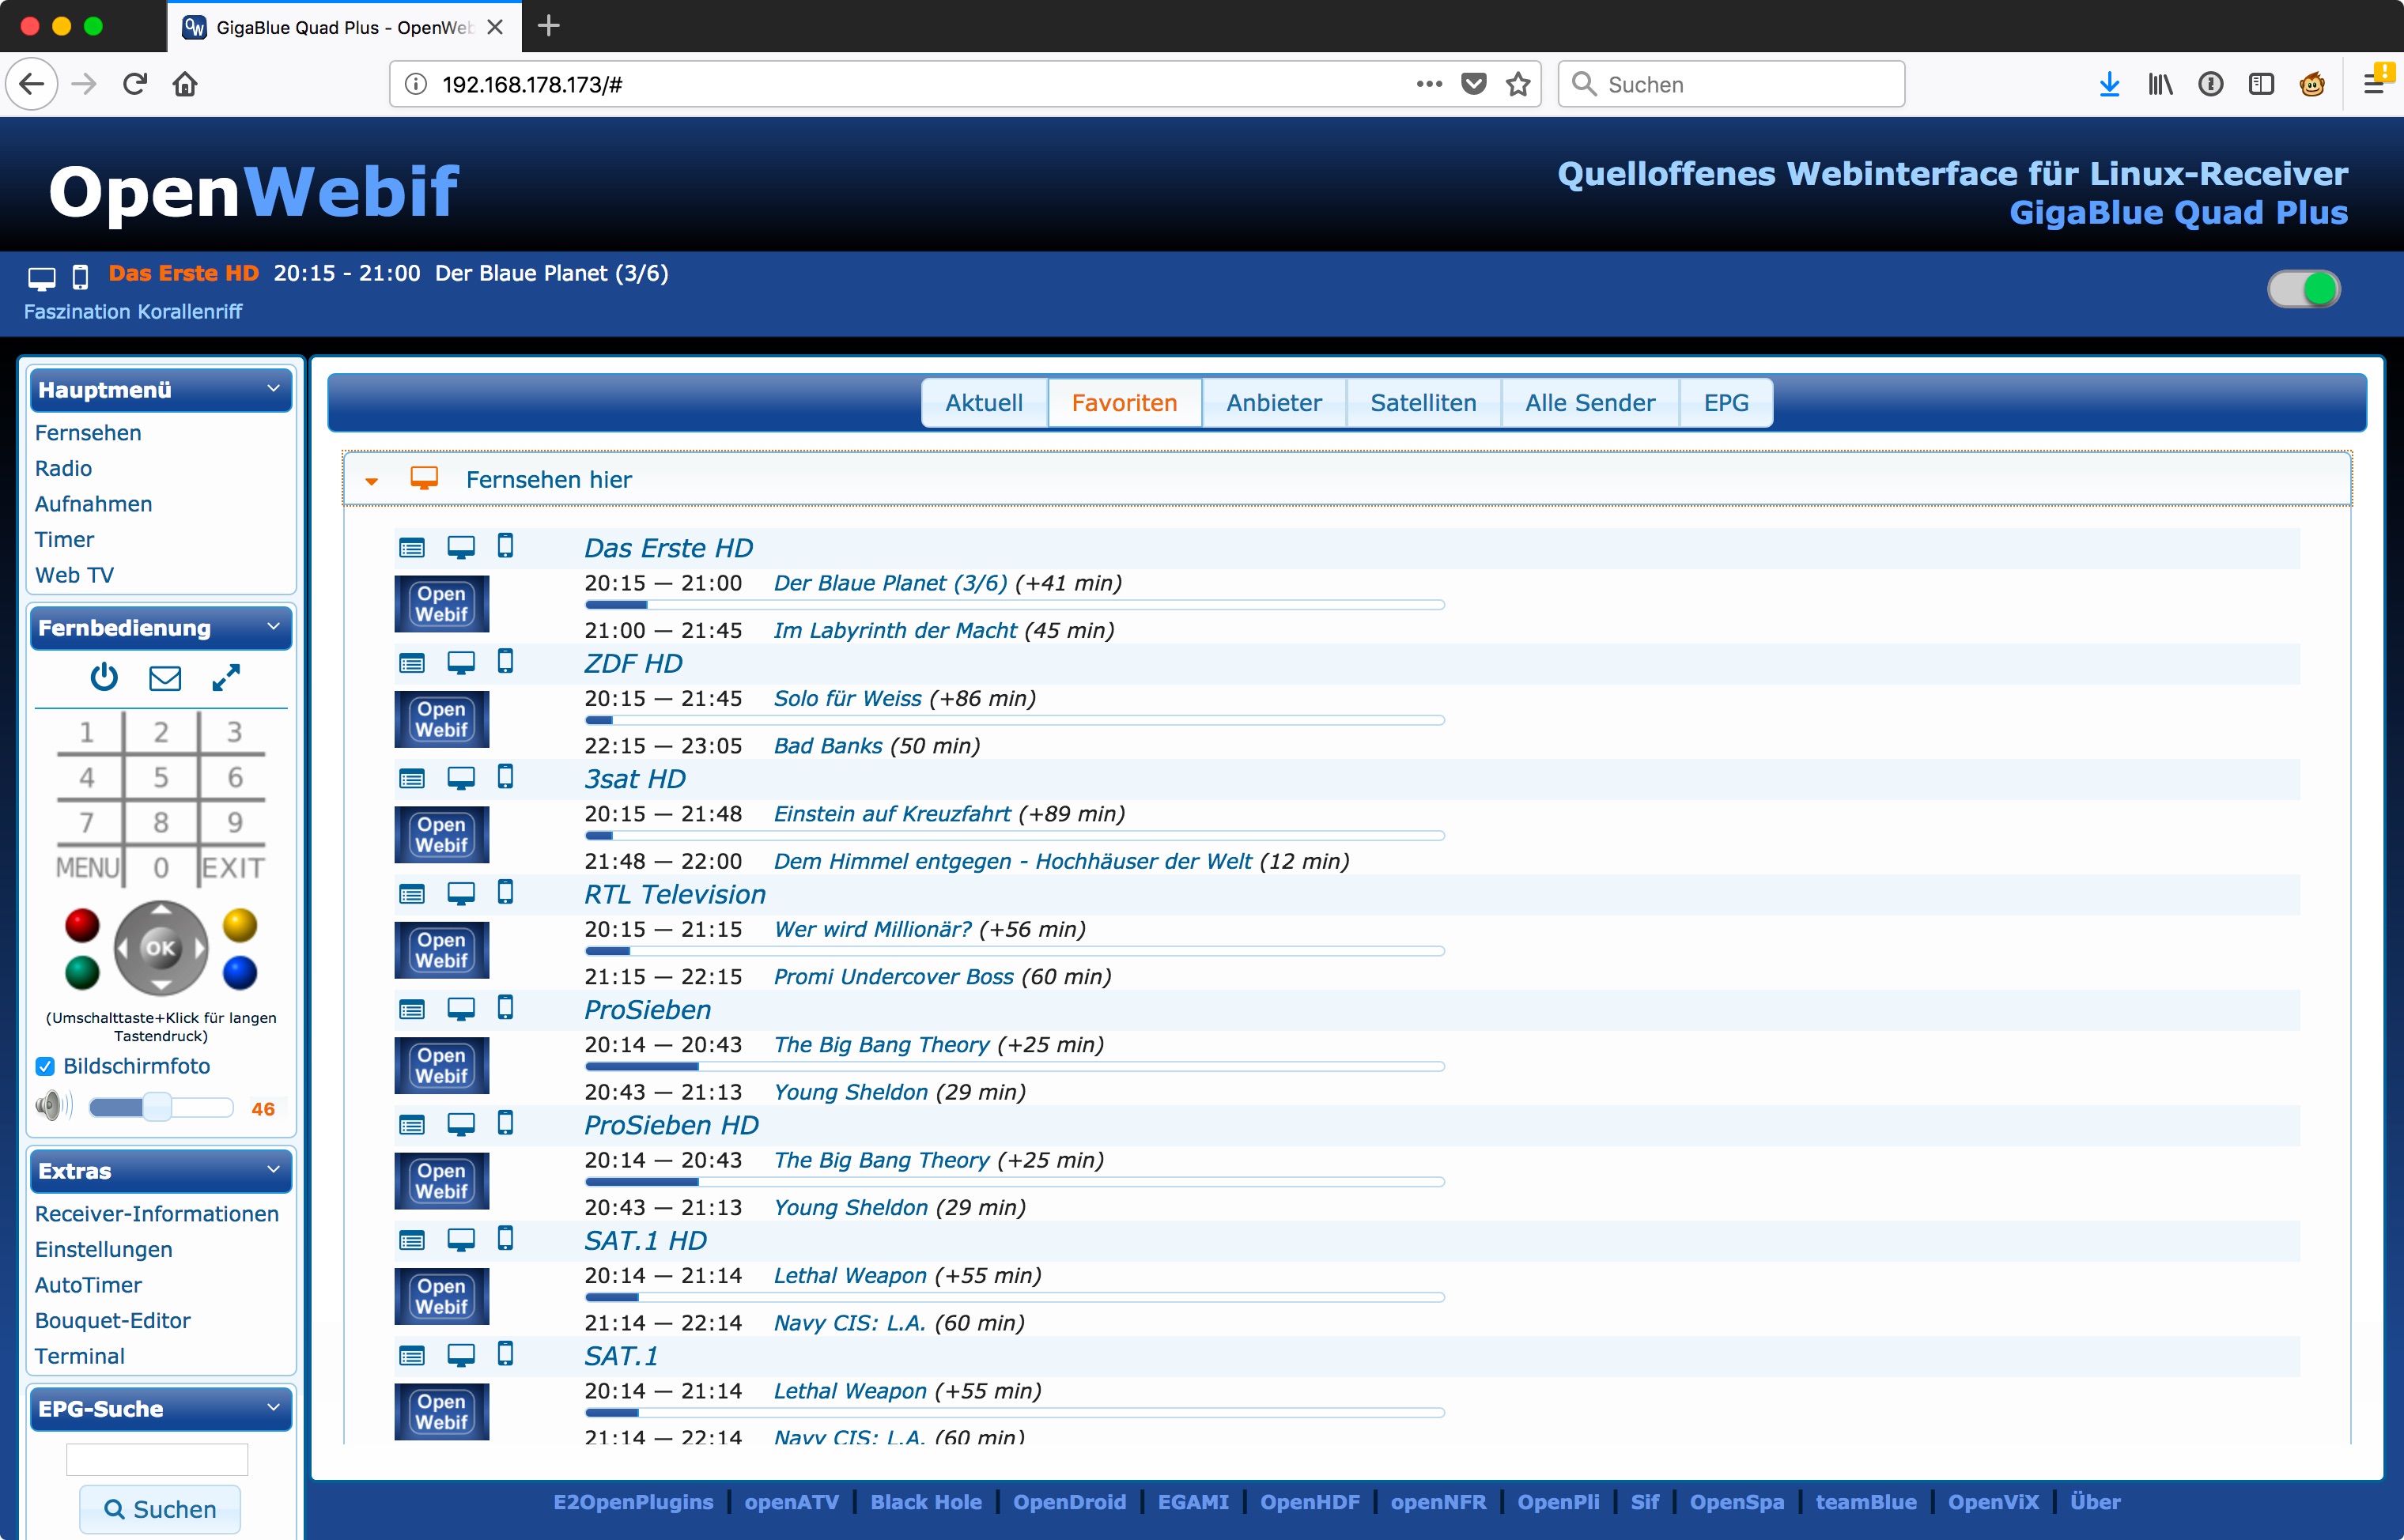Toggle the green standby switch
The image size is (2404, 1540).
(2303, 289)
